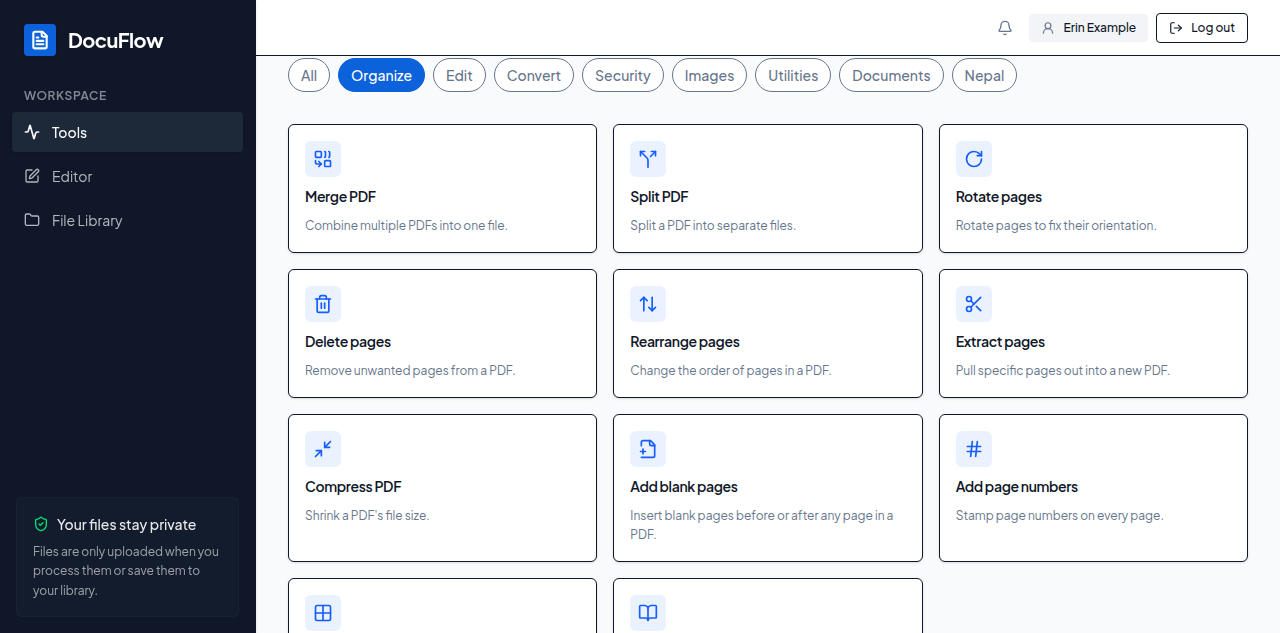Open notifications bell icon
The height and width of the screenshot is (633, 1280).
(1005, 28)
